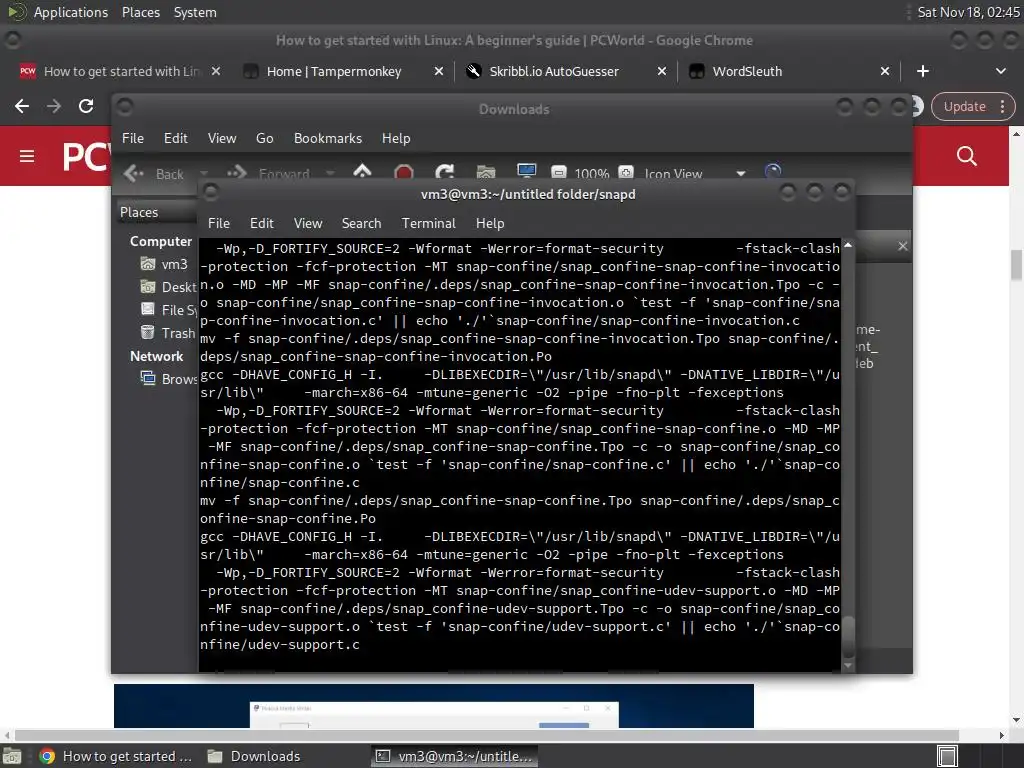The height and width of the screenshot is (768, 1024).
Task: Open the Help menu in Downloads window
Action: (396, 138)
